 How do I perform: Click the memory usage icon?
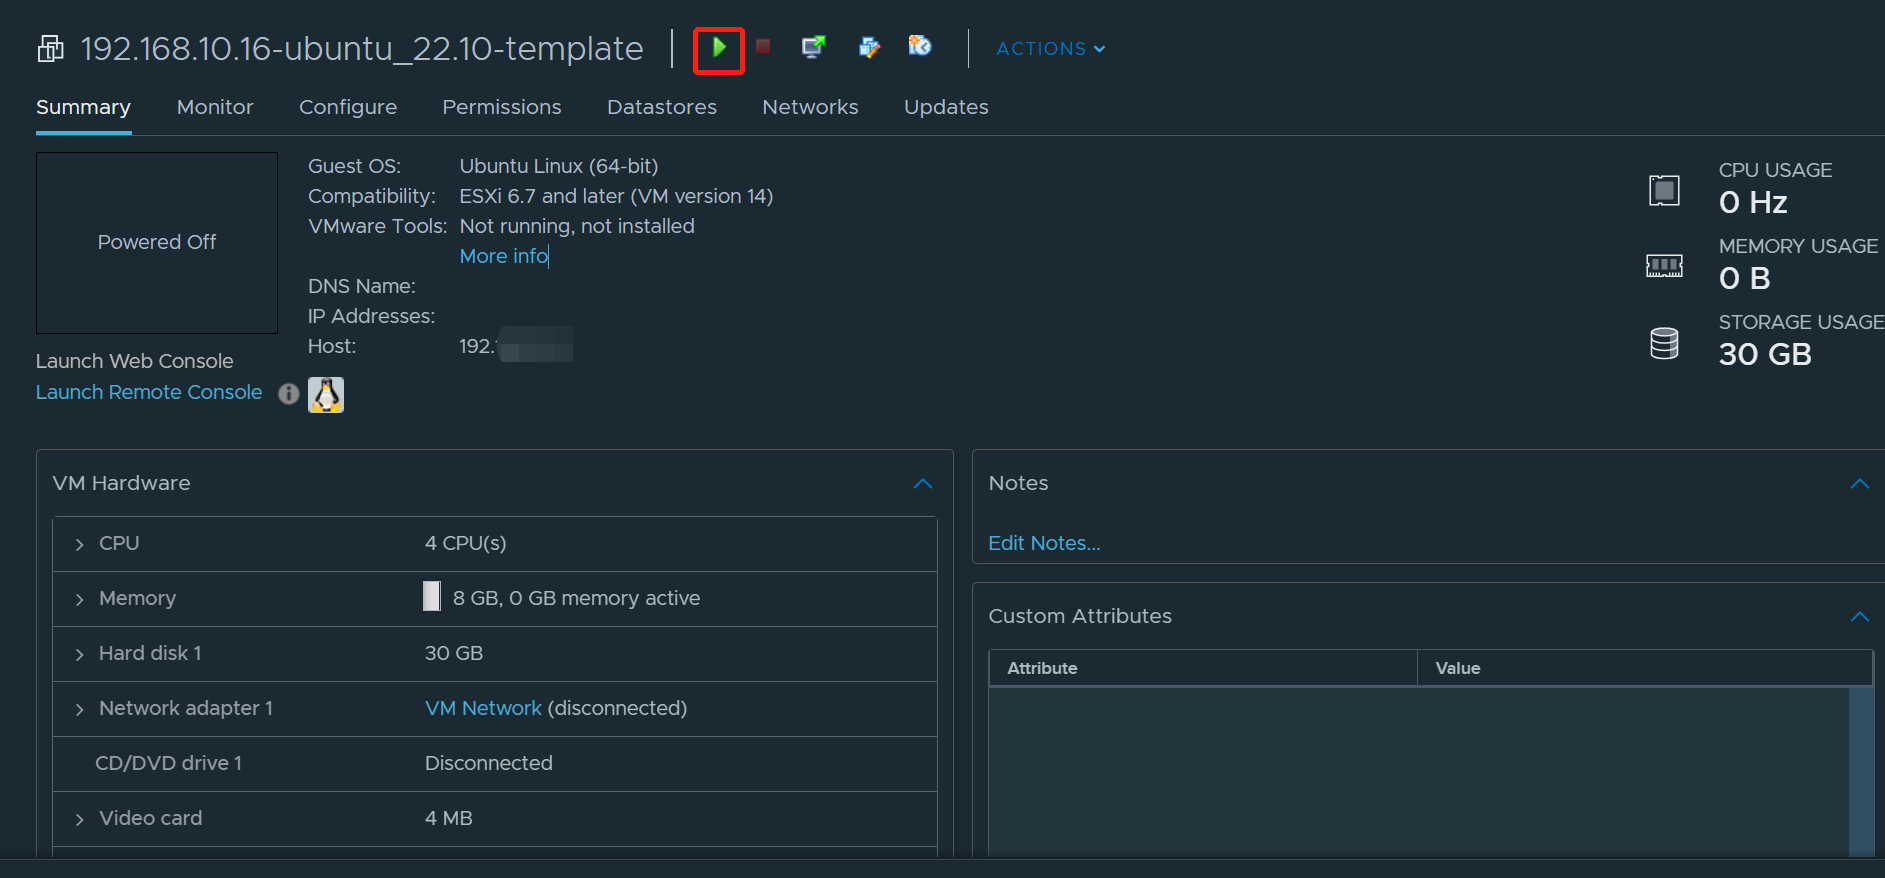[1664, 266]
